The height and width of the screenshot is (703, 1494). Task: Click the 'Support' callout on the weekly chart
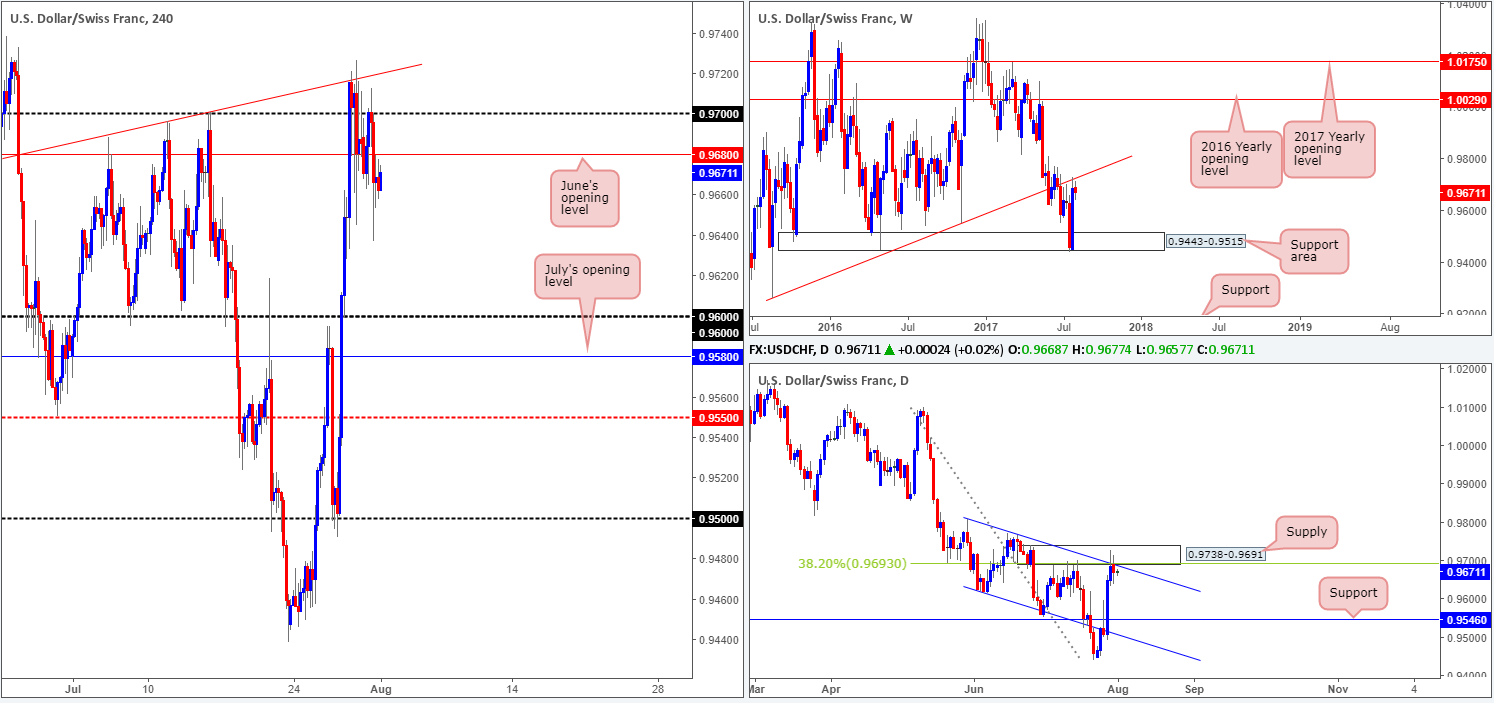click(1245, 290)
